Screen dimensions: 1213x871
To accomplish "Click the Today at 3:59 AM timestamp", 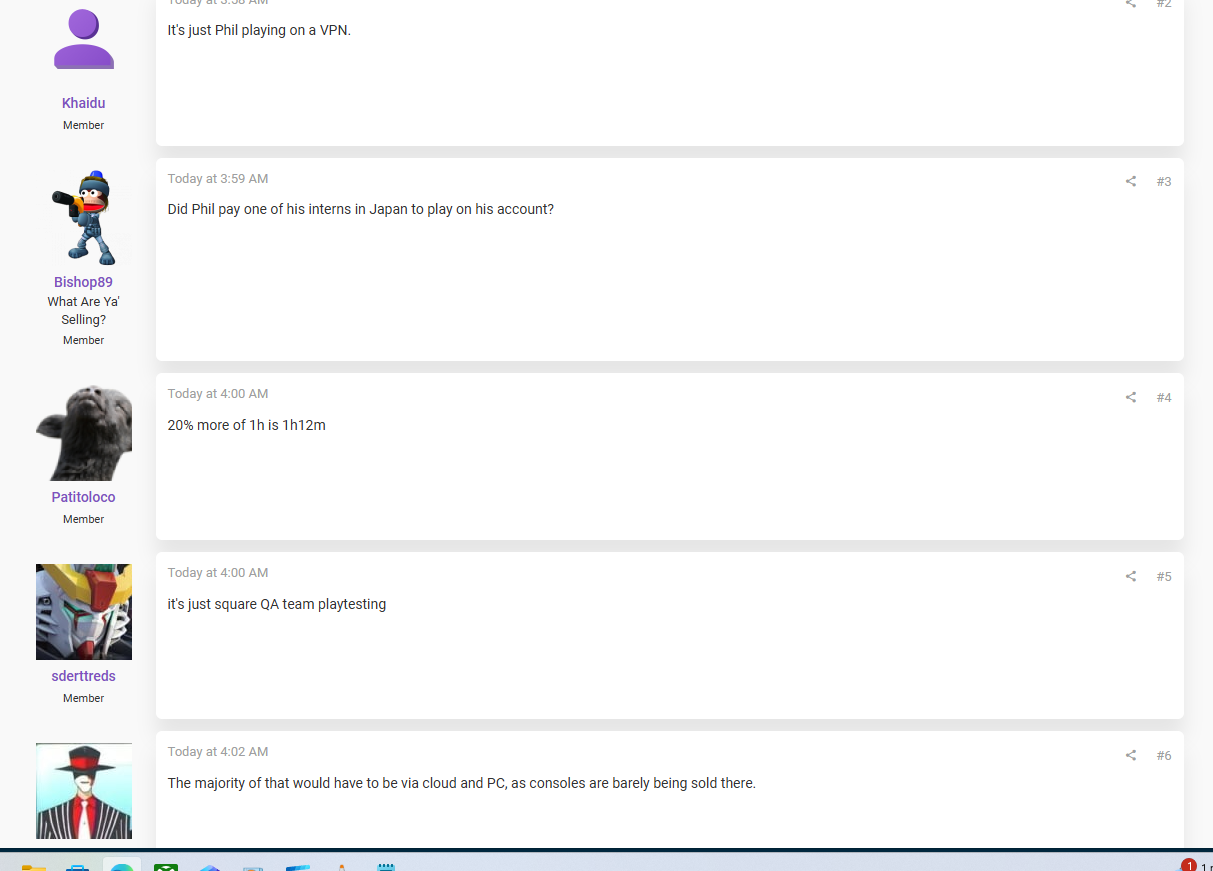I will (x=218, y=179).
